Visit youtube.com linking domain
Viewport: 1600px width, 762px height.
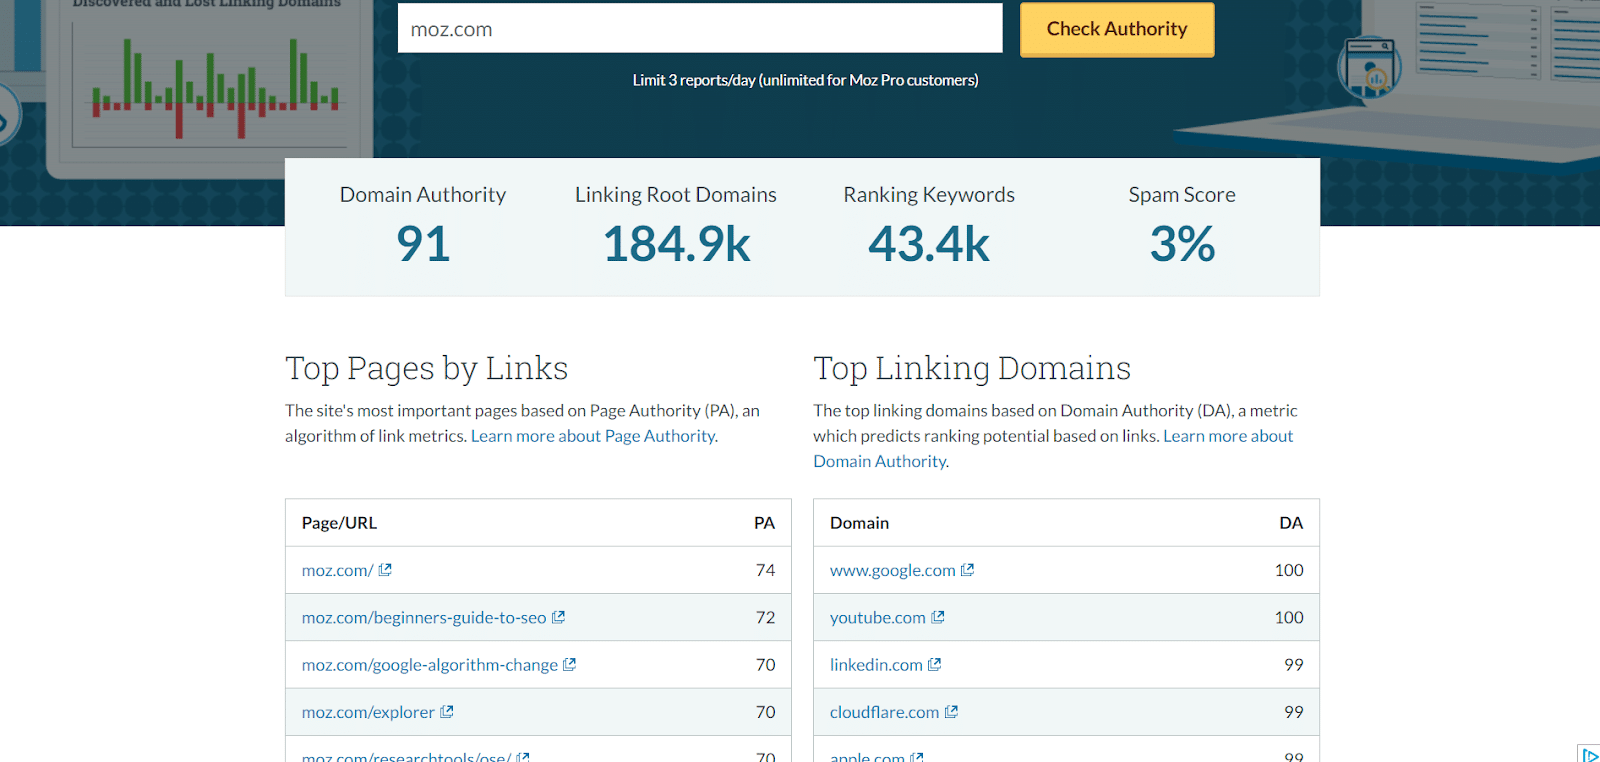pyautogui.click(x=878, y=617)
